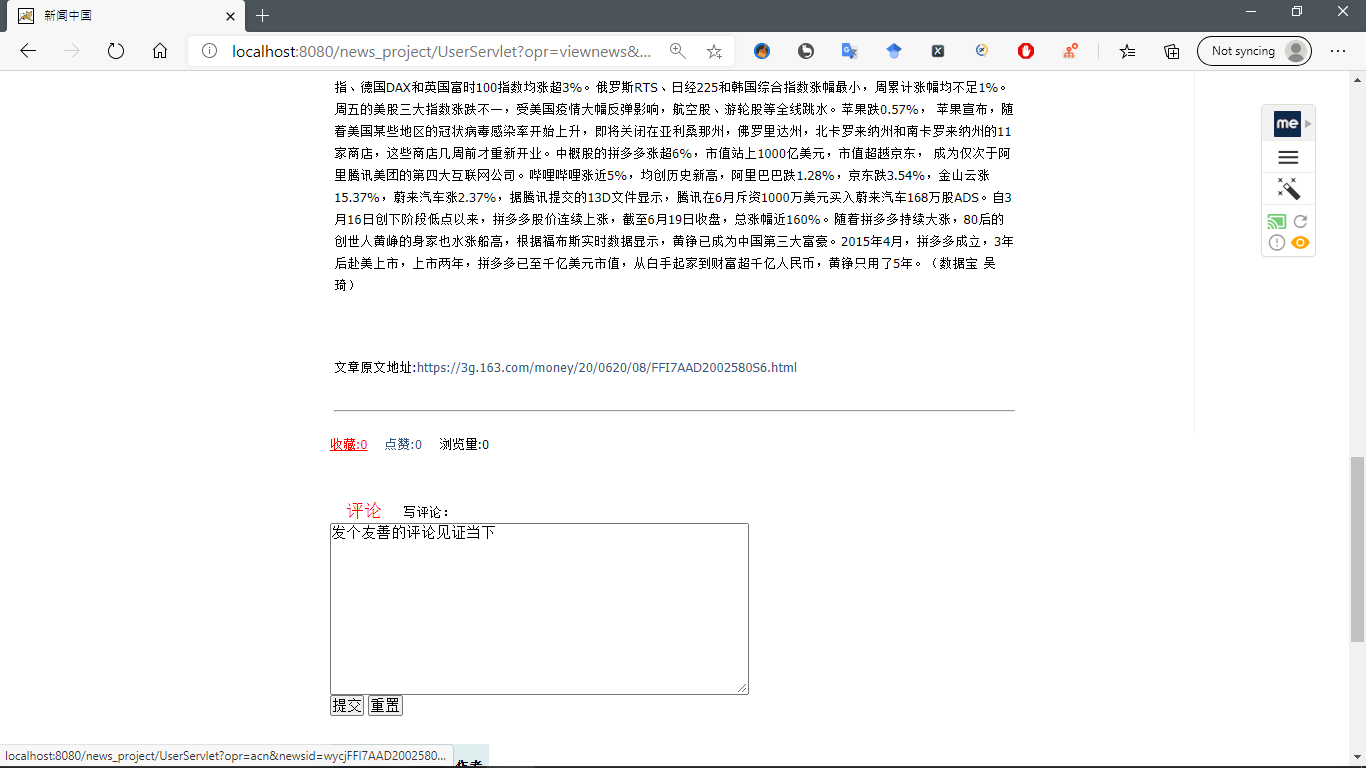The width and height of the screenshot is (1366, 768).
Task: Open the Collections panel
Action: click(1172, 51)
